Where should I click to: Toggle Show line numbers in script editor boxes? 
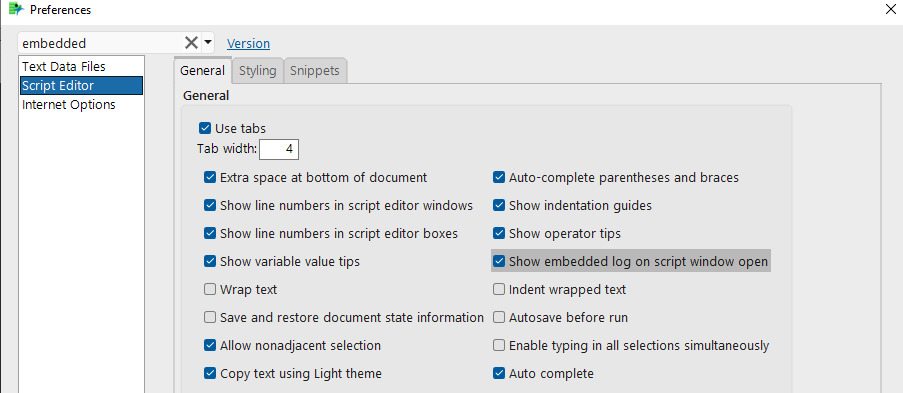(210, 233)
